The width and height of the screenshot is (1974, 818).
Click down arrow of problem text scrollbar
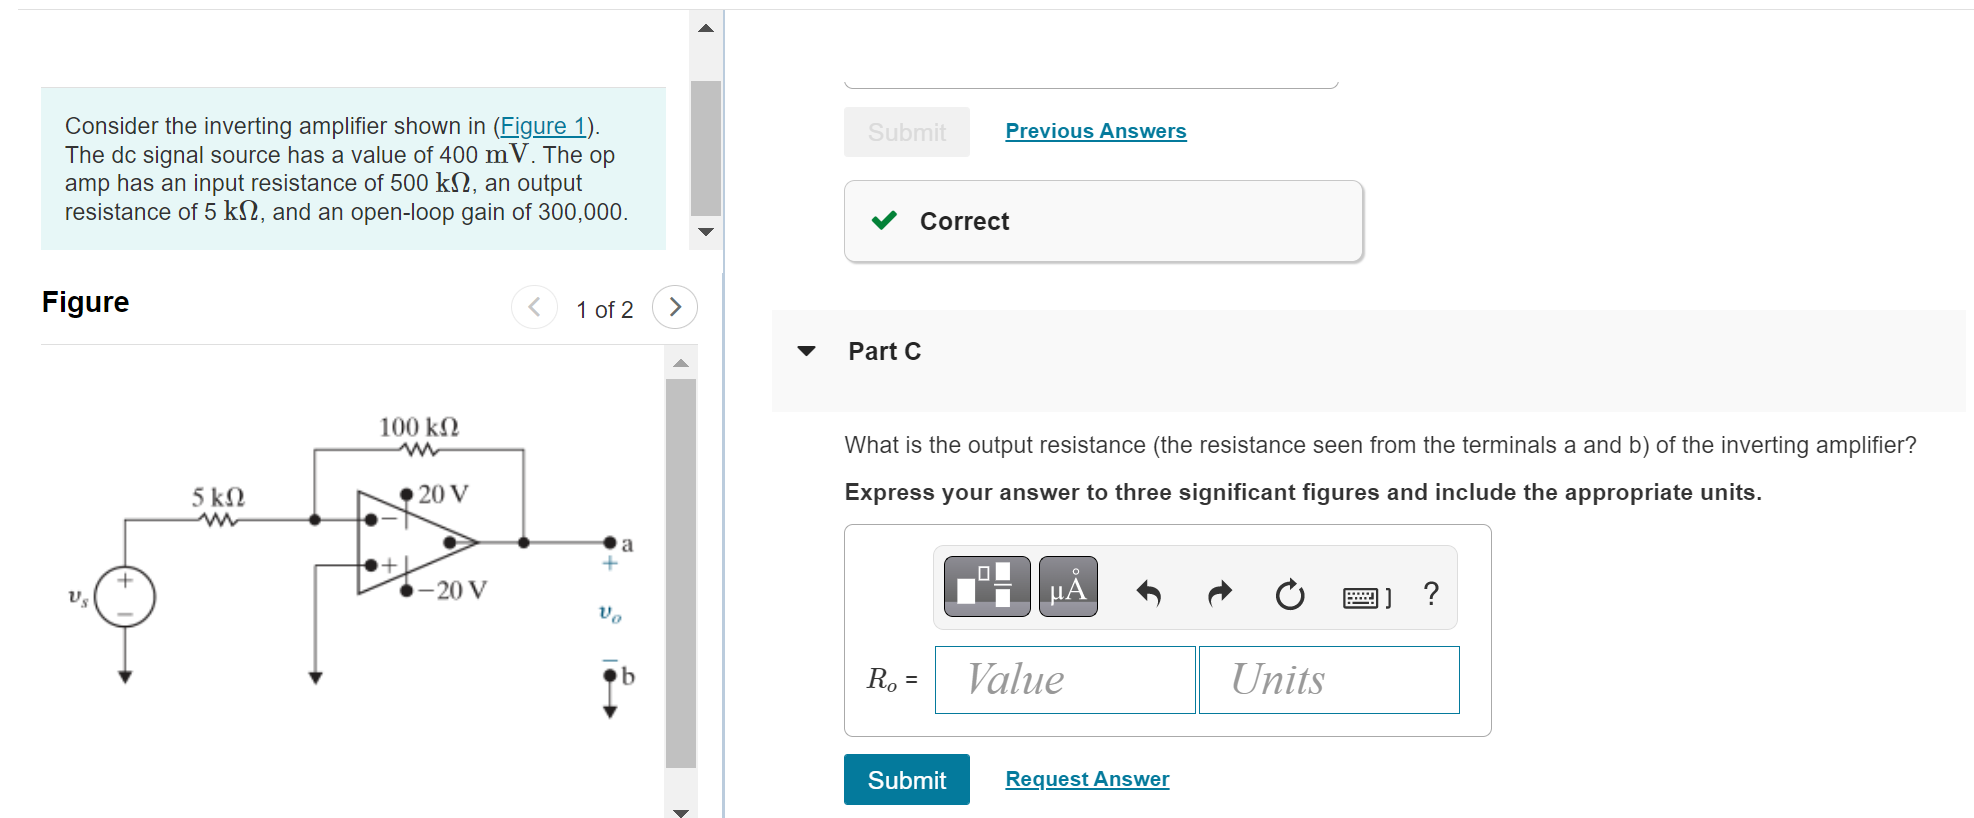tap(706, 232)
